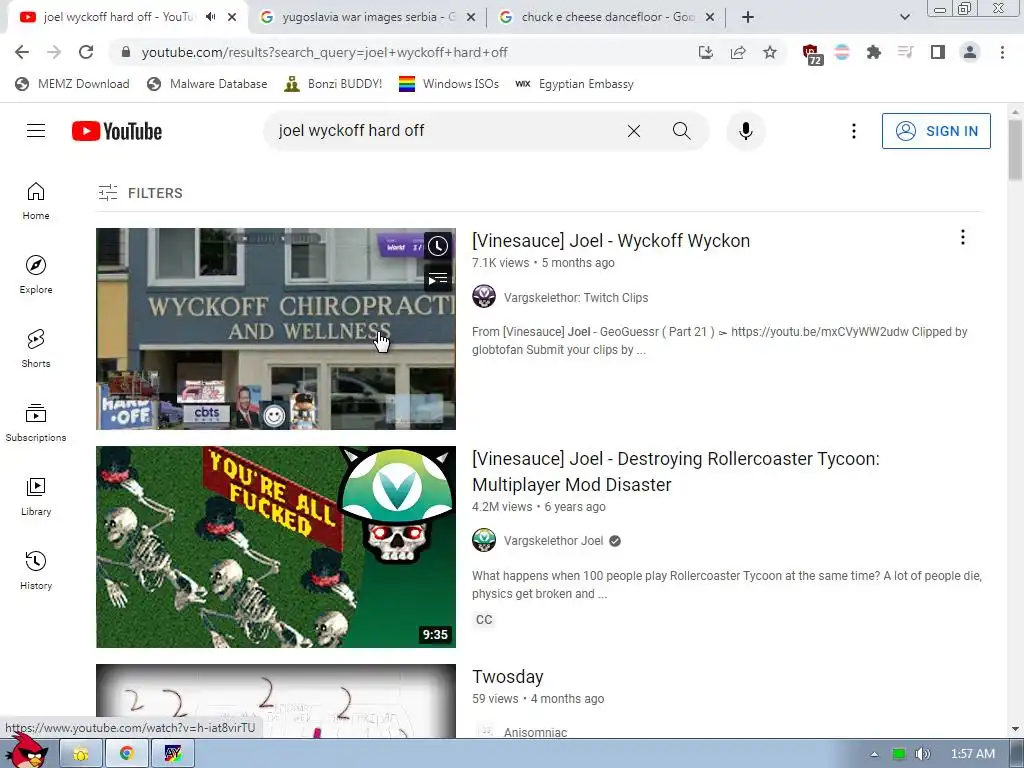Open action menu for Wyckoff Wyckon video

coord(962,238)
